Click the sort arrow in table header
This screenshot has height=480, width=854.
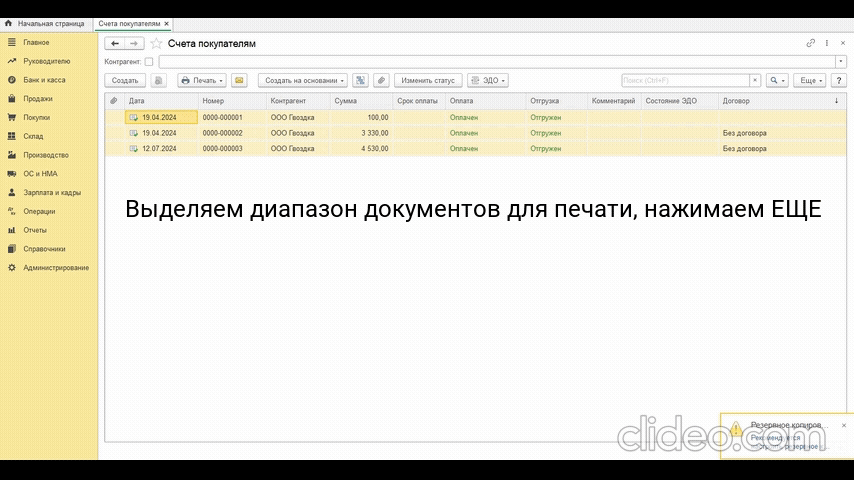(837, 101)
